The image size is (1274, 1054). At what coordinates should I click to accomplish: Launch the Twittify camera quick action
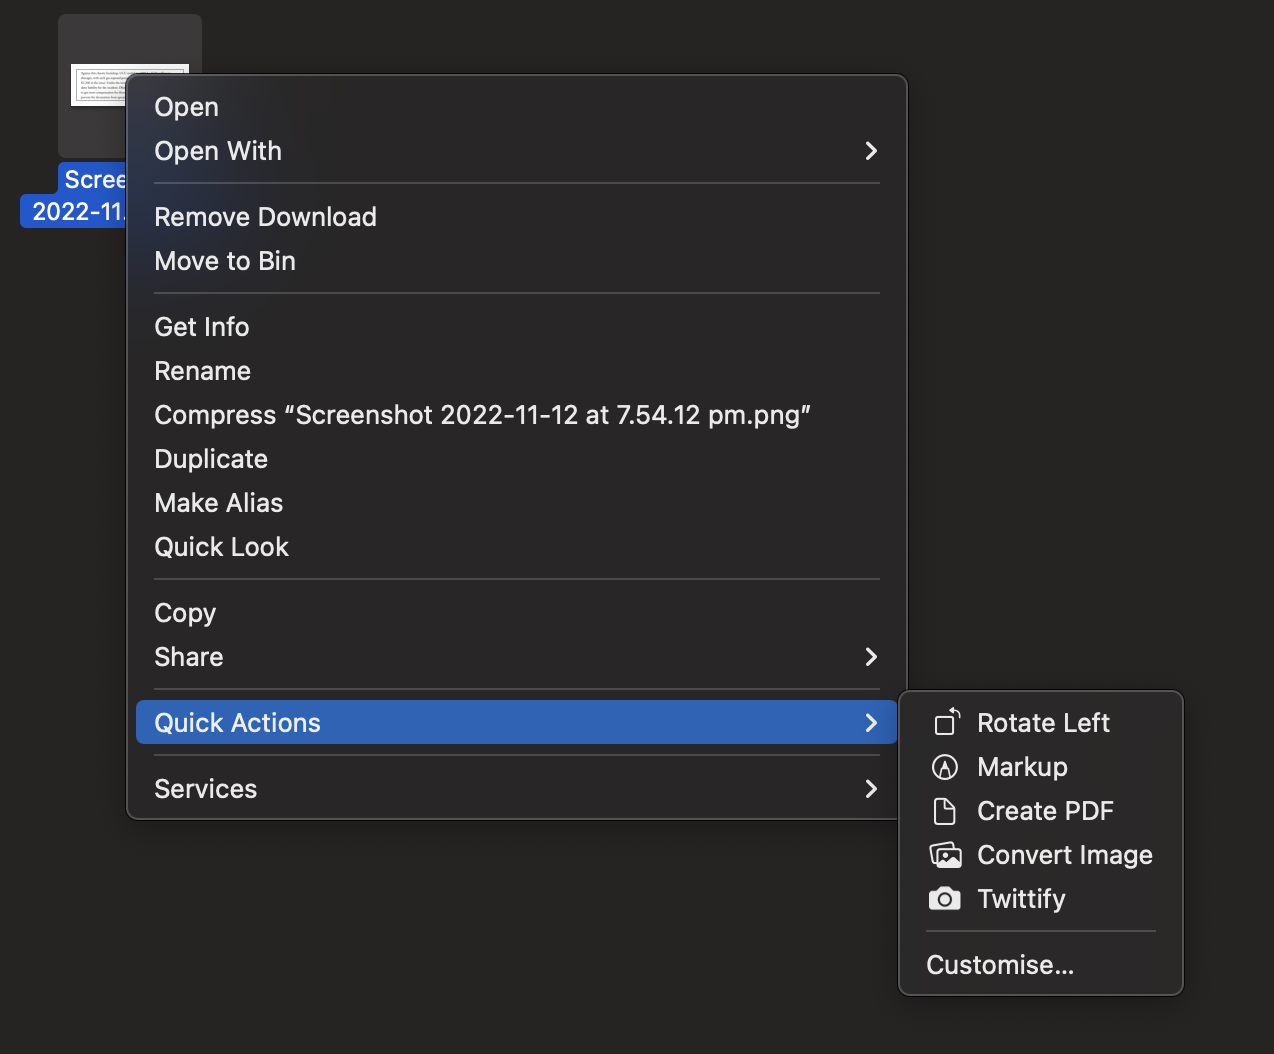(1021, 898)
